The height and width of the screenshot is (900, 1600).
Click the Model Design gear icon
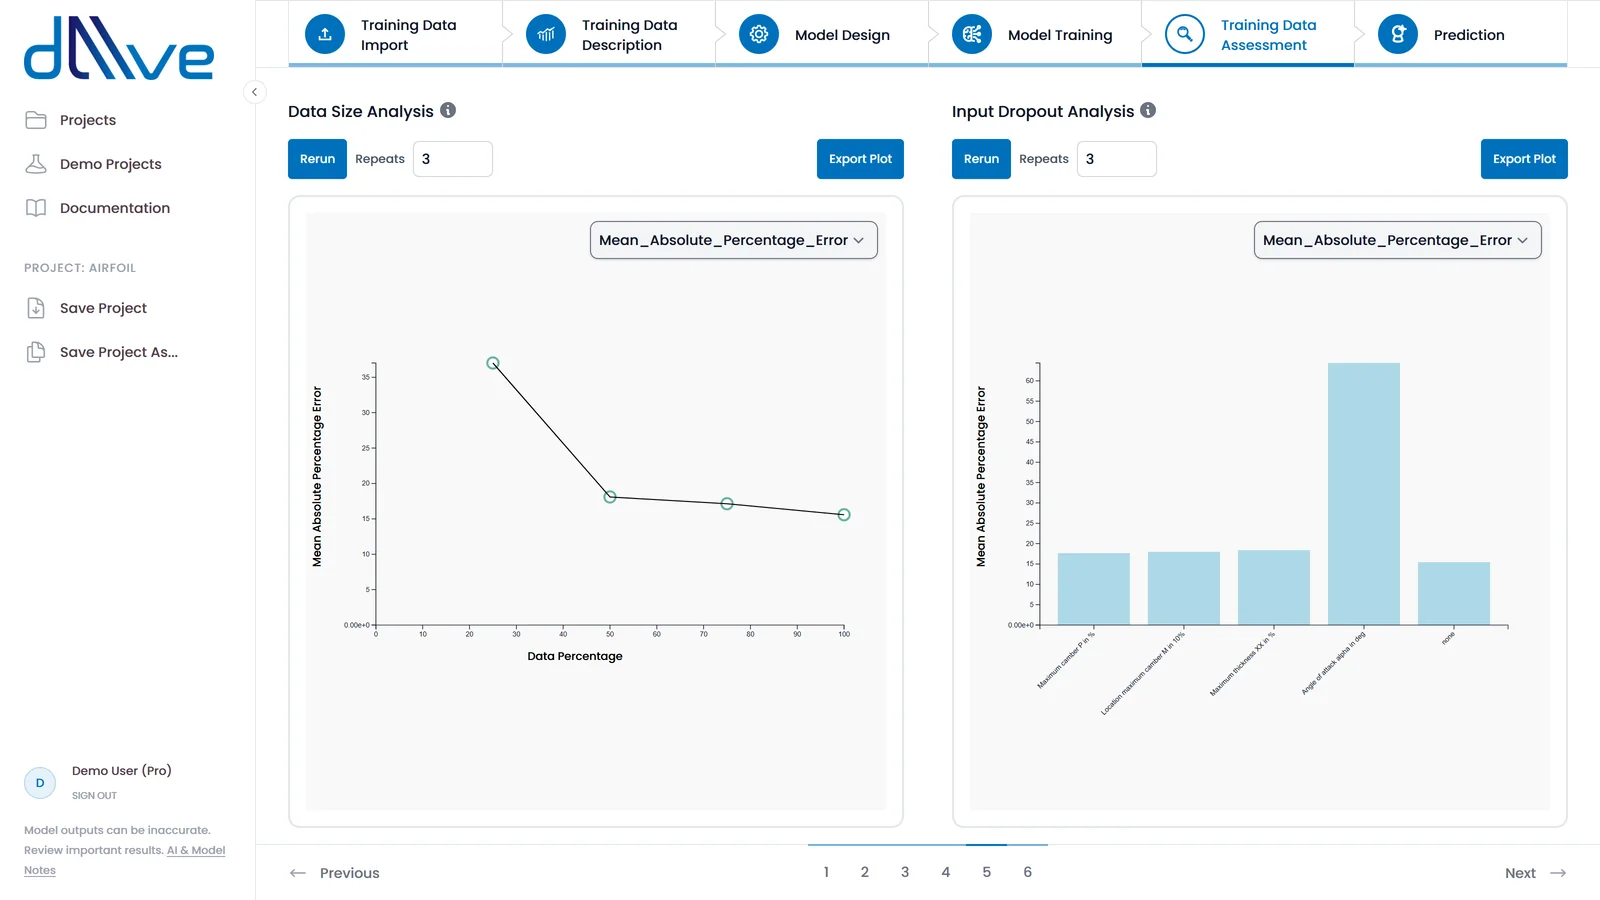[x=759, y=34]
